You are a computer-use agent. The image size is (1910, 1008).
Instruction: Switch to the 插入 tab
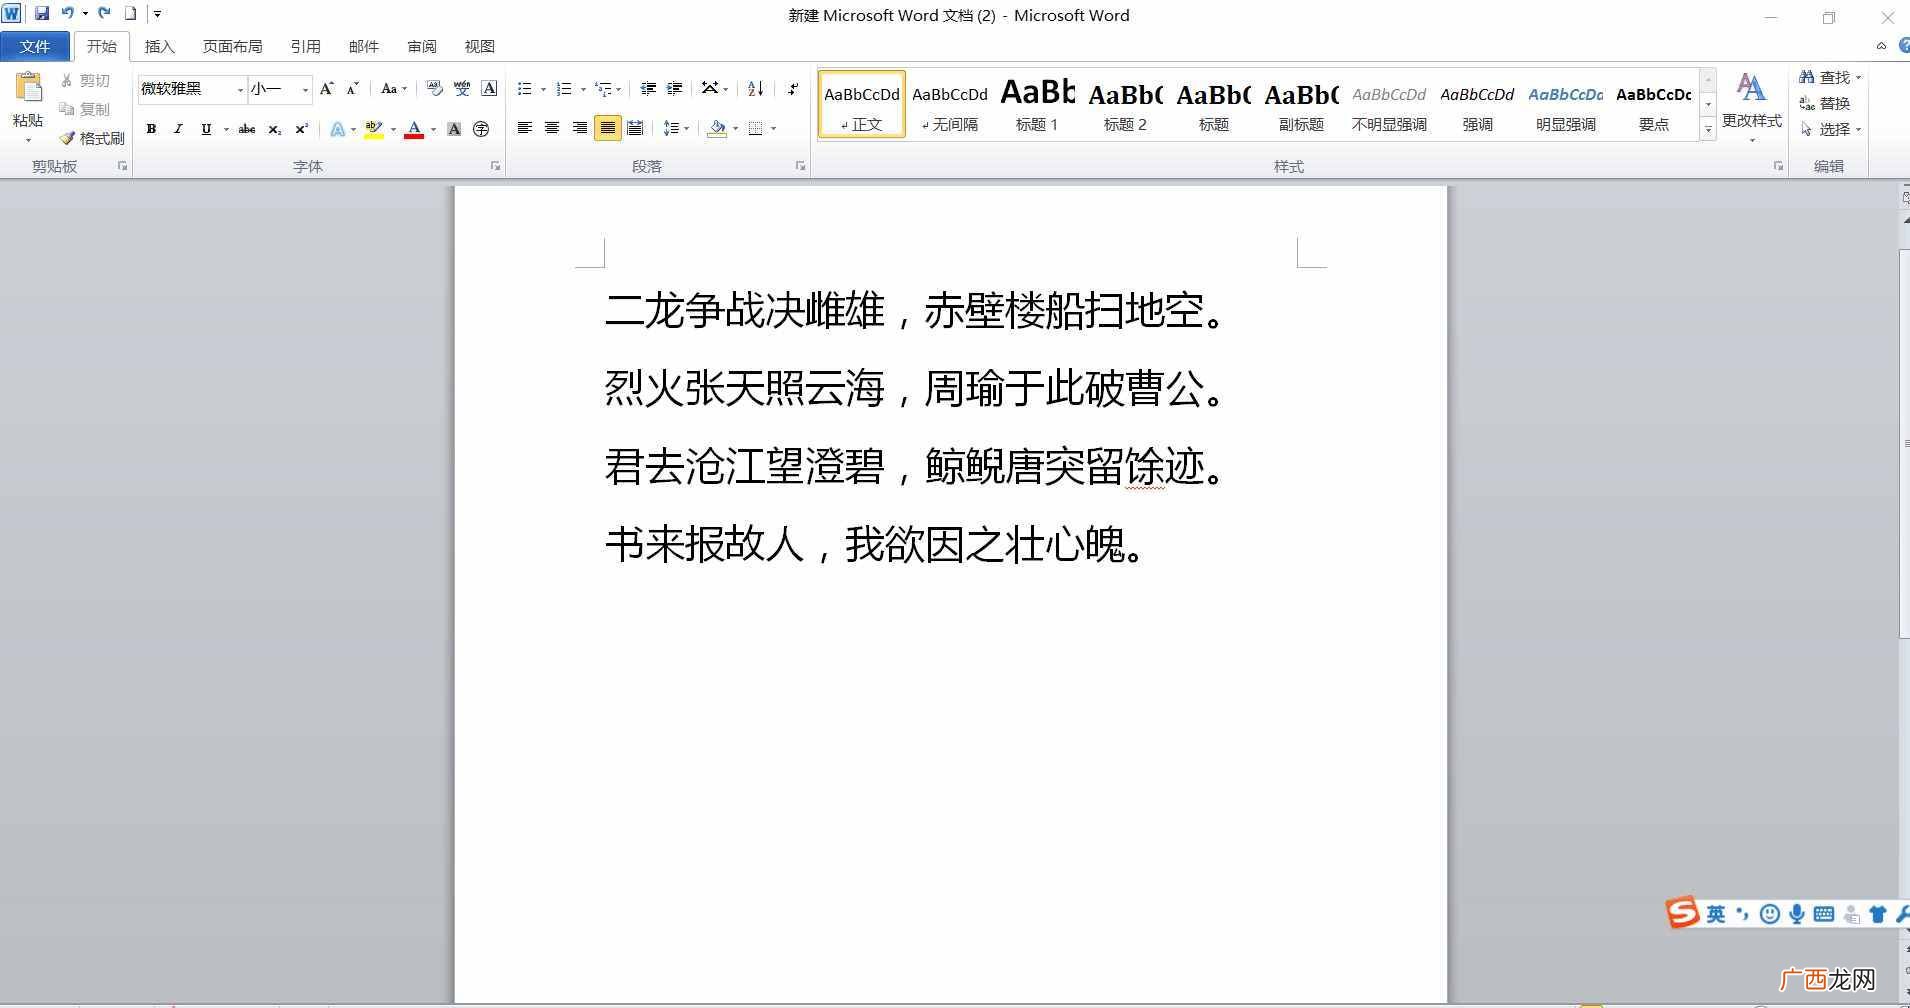click(x=159, y=46)
